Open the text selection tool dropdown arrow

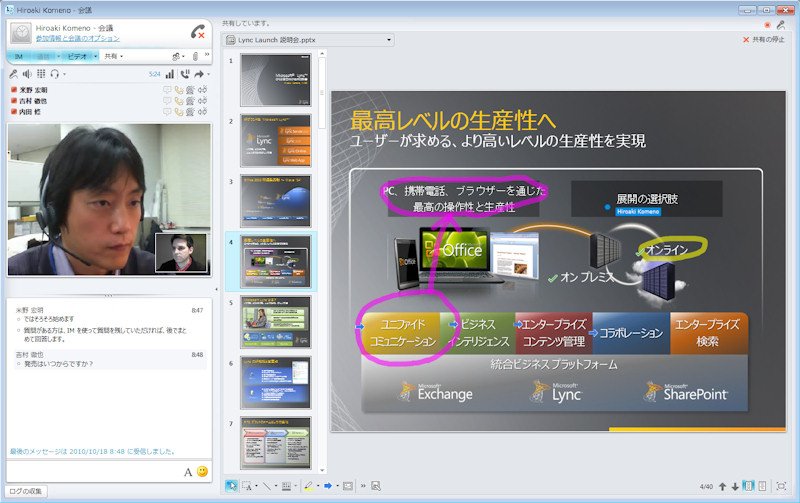click(x=256, y=486)
